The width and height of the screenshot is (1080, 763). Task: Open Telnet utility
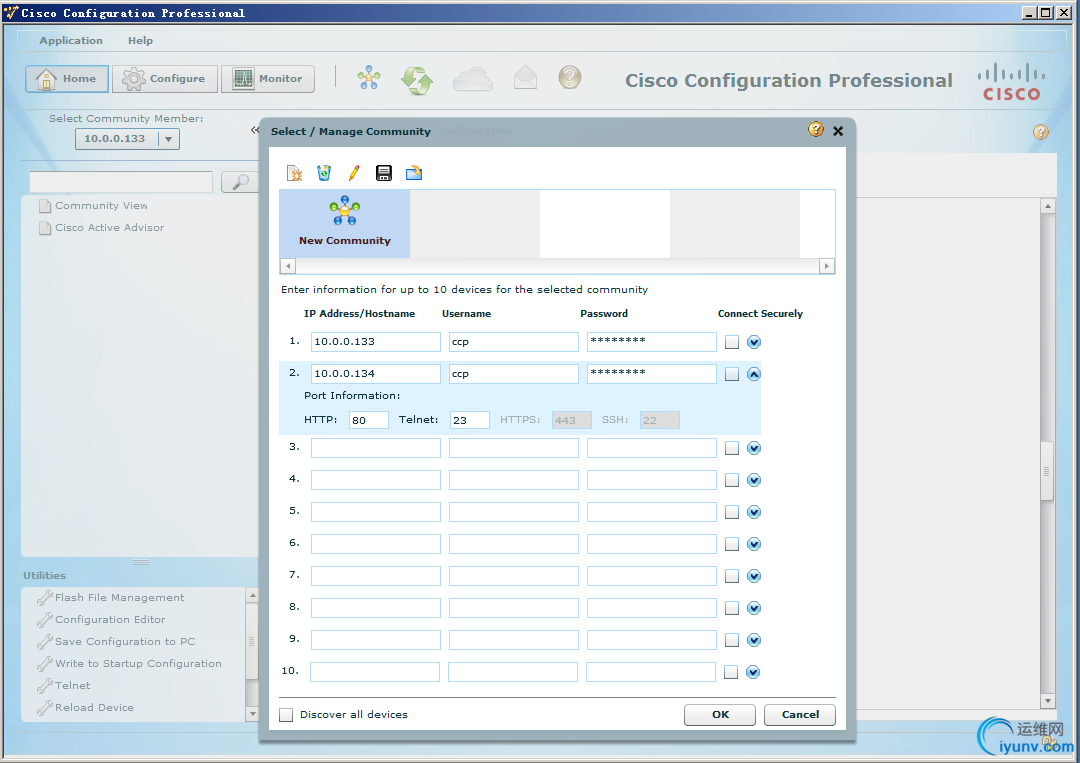coord(64,686)
